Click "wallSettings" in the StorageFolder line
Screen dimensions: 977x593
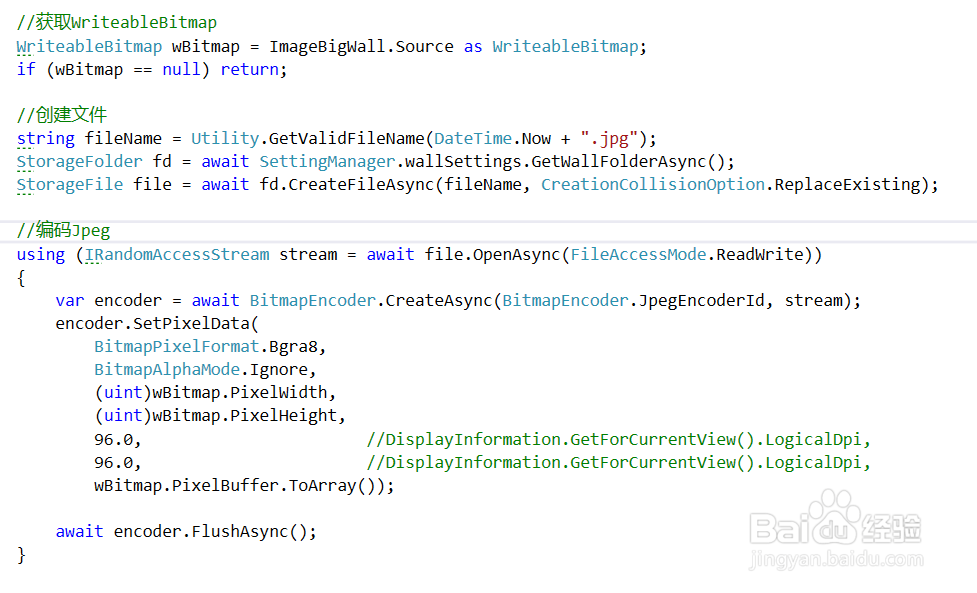click(463, 162)
